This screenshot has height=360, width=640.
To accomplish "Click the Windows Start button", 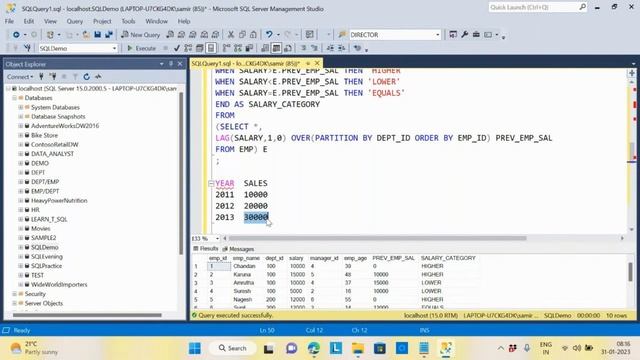I will tap(195, 348).
